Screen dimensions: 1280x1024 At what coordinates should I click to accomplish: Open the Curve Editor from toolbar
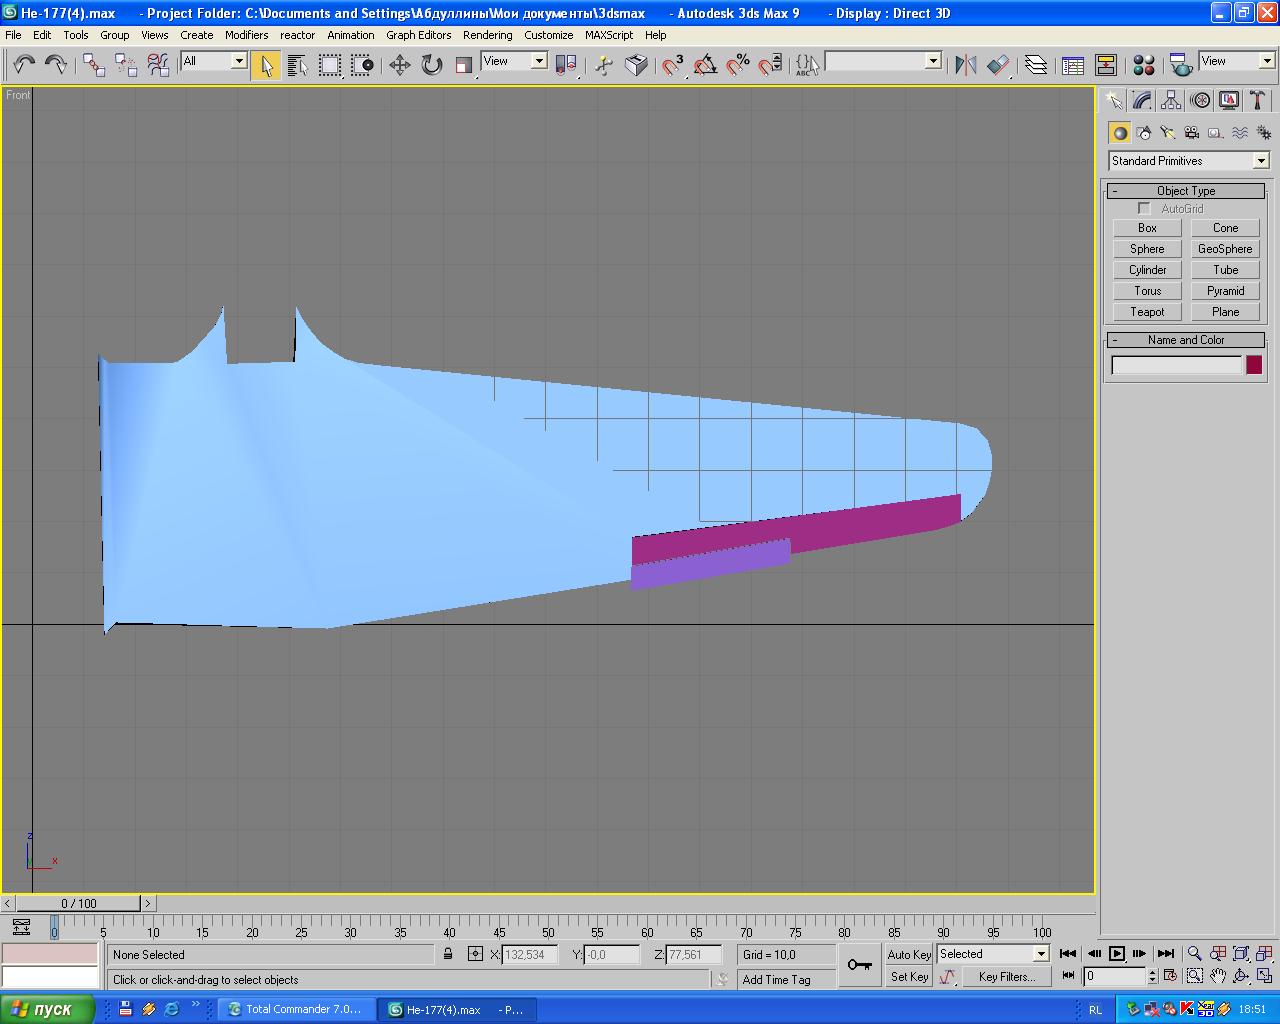pyautogui.click(x=1073, y=65)
